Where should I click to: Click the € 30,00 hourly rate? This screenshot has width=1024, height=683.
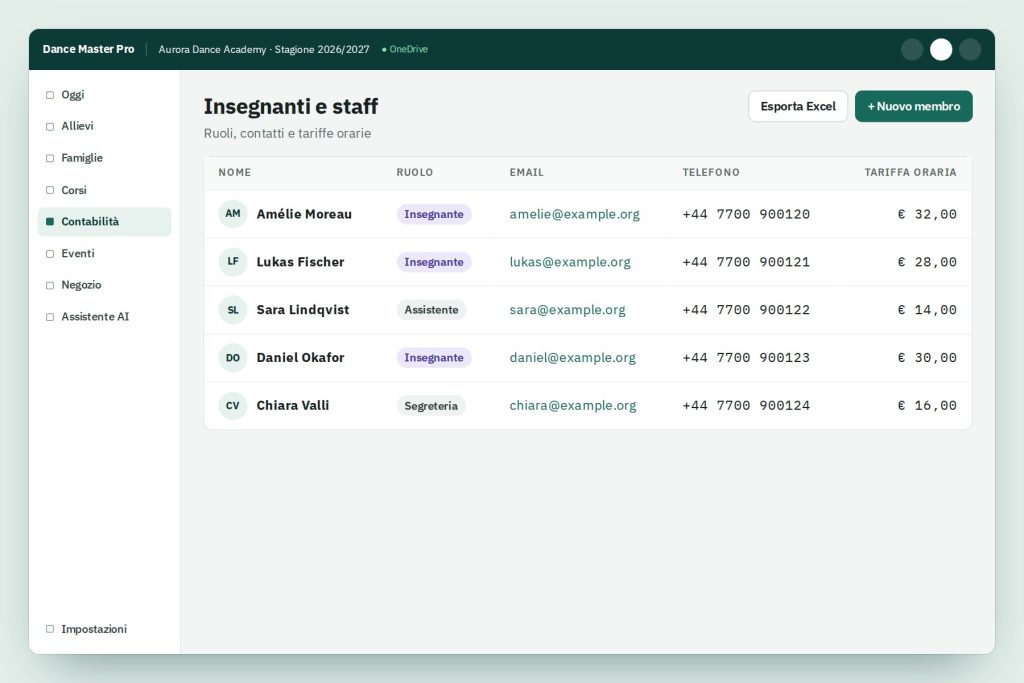coord(927,357)
